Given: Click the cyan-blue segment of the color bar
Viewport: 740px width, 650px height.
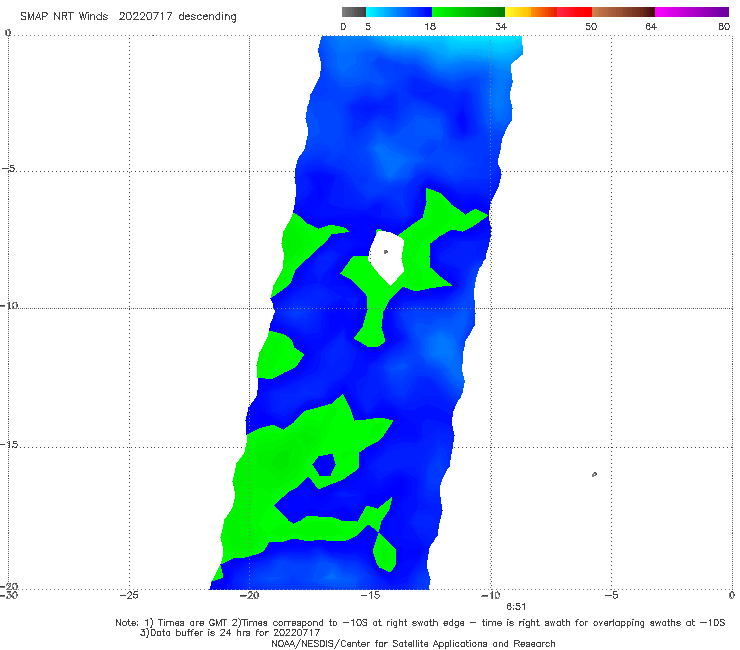Looking at the screenshot, I should pos(399,12).
